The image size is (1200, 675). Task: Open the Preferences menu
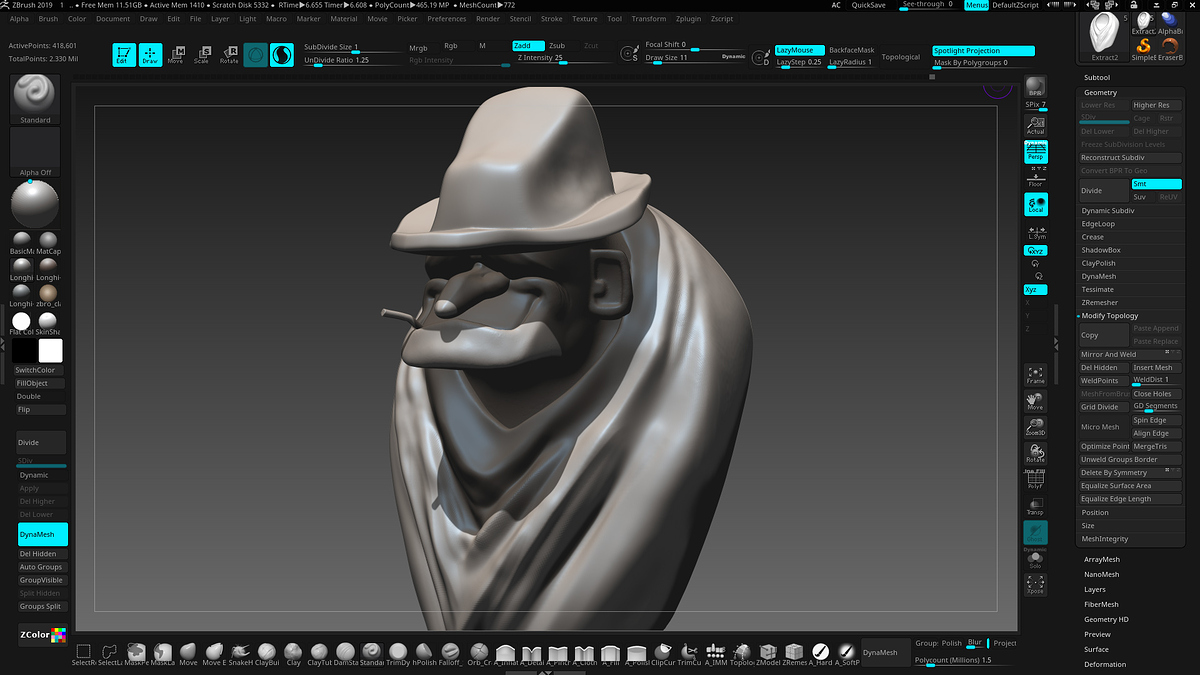[446, 19]
